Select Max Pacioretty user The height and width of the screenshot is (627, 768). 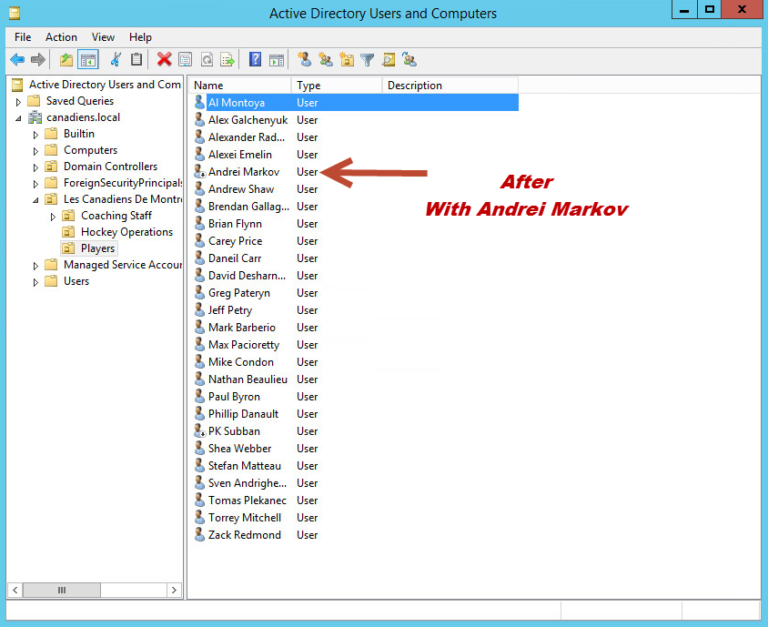tap(243, 345)
